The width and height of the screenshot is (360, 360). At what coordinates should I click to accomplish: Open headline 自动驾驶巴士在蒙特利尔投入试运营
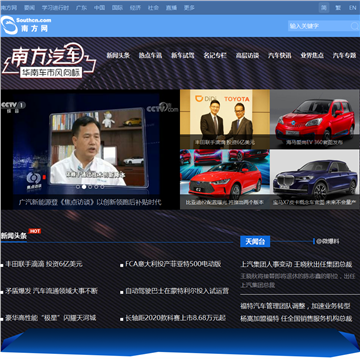pos(177,291)
